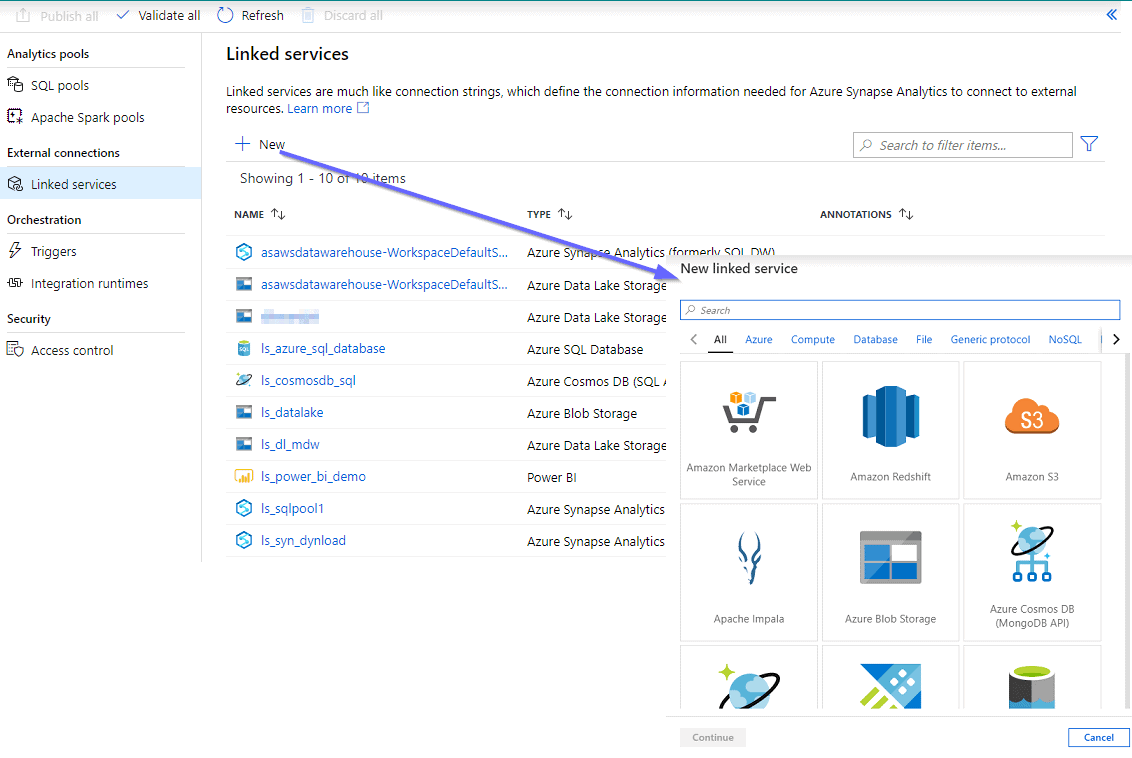Click the Cancel button

(1098, 737)
